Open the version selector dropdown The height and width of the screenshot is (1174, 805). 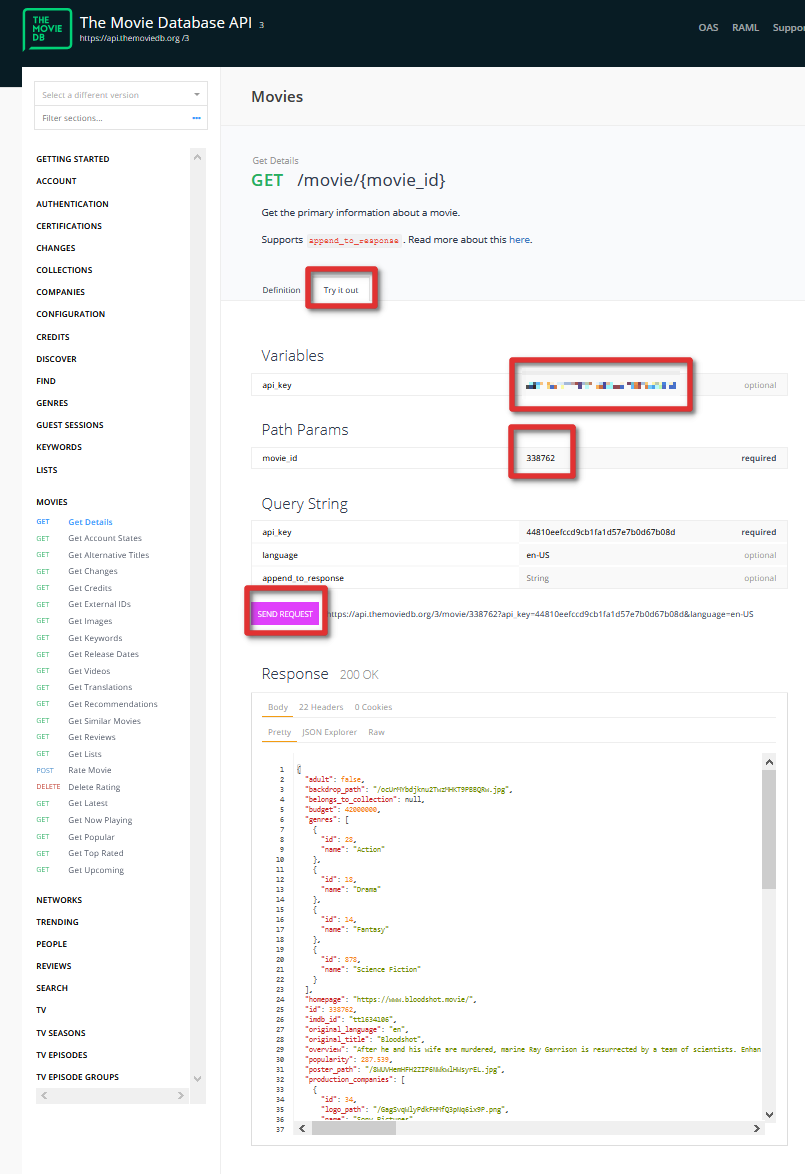(x=121, y=94)
